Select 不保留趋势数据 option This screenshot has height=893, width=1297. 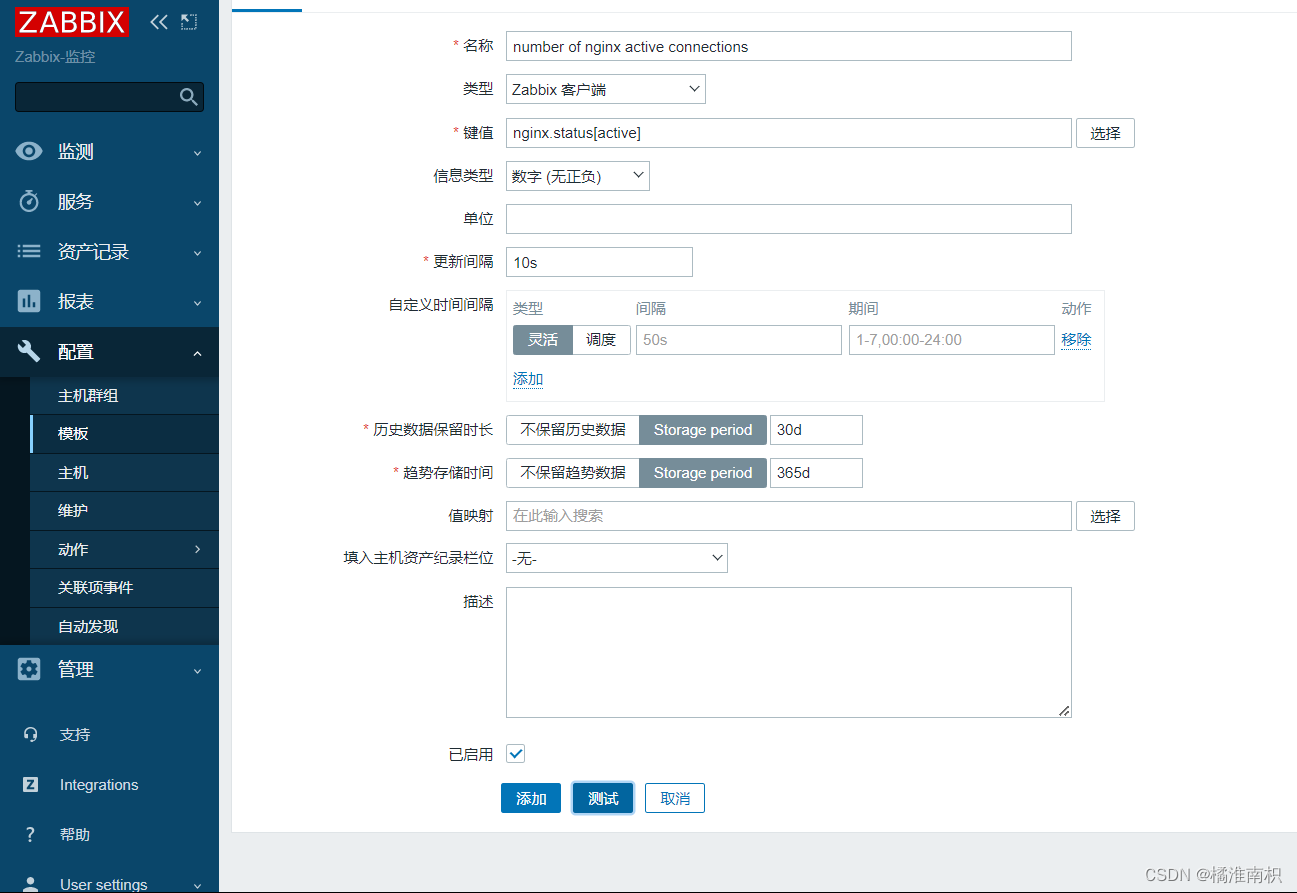coord(573,473)
